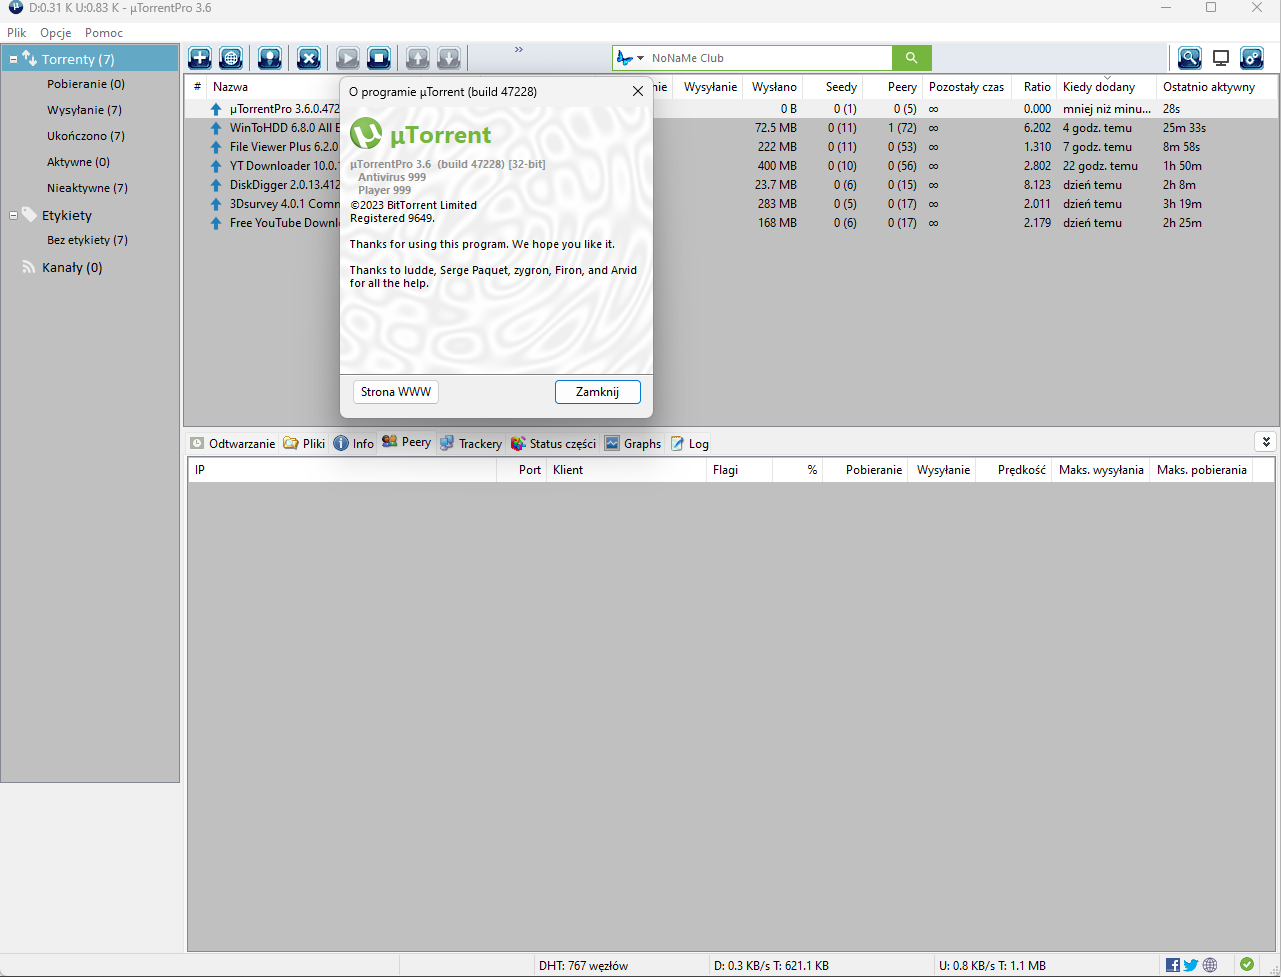Open the Pomoc menu
Image resolution: width=1281 pixels, height=977 pixels.
click(104, 33)
